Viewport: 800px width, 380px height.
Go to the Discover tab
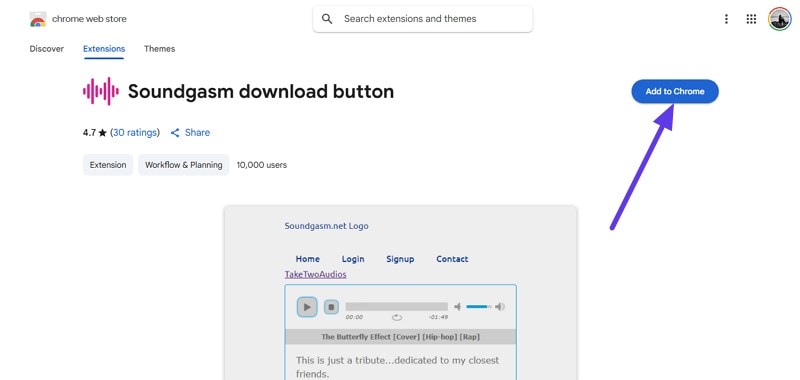[46, 48]
